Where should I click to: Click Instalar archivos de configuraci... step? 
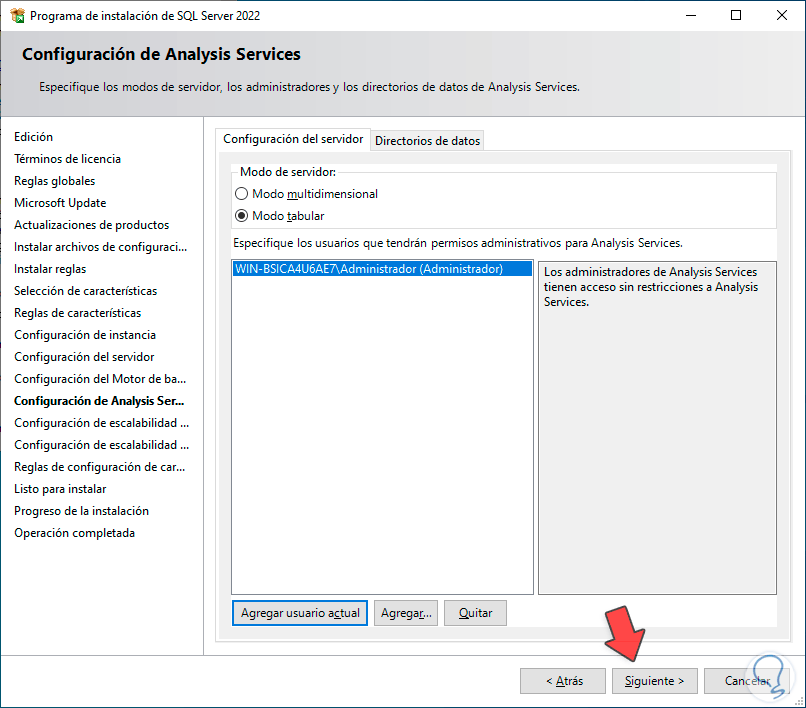coord(100,247)
